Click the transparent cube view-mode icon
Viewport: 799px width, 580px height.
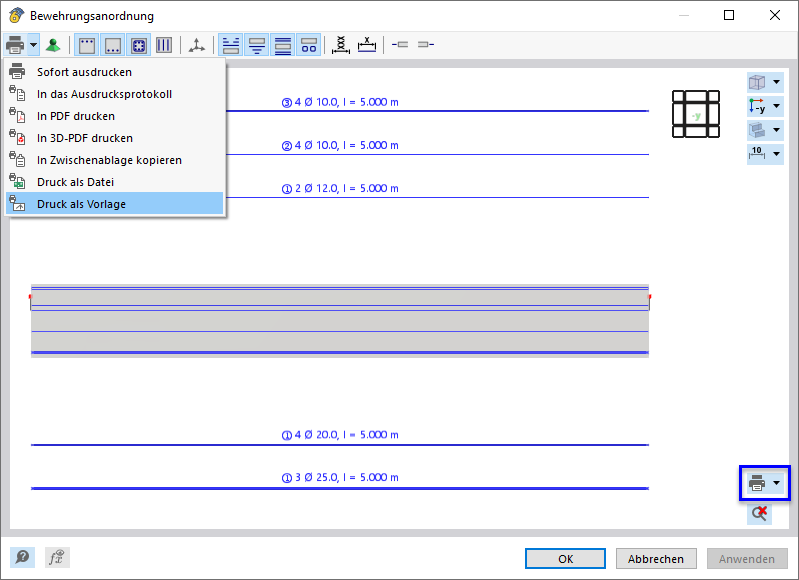point(757,82)
